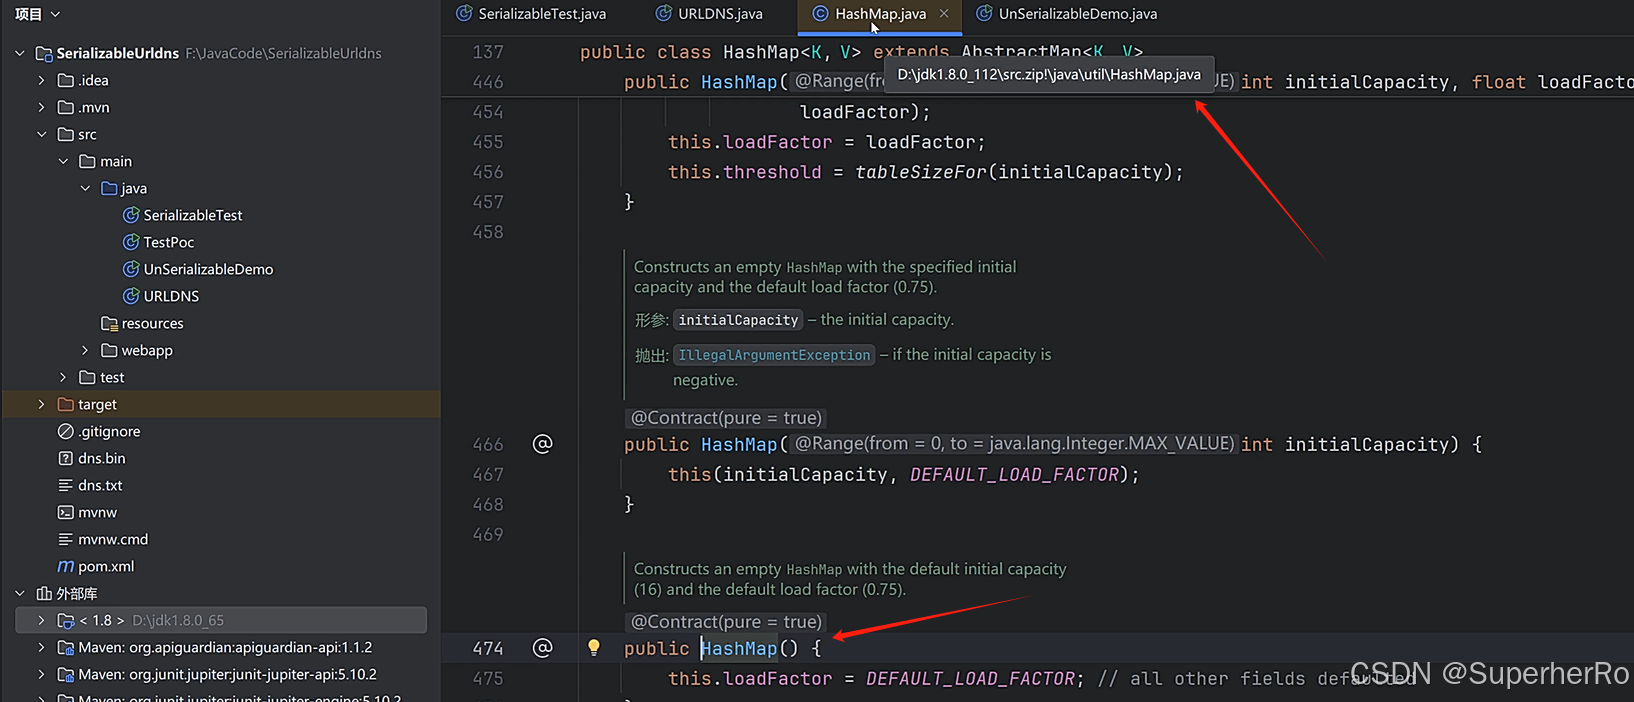The width and height of the screenshot is (1634, 702).
Task: Click the class icon on HashMap.java tab
Action: tap(820, 14)
